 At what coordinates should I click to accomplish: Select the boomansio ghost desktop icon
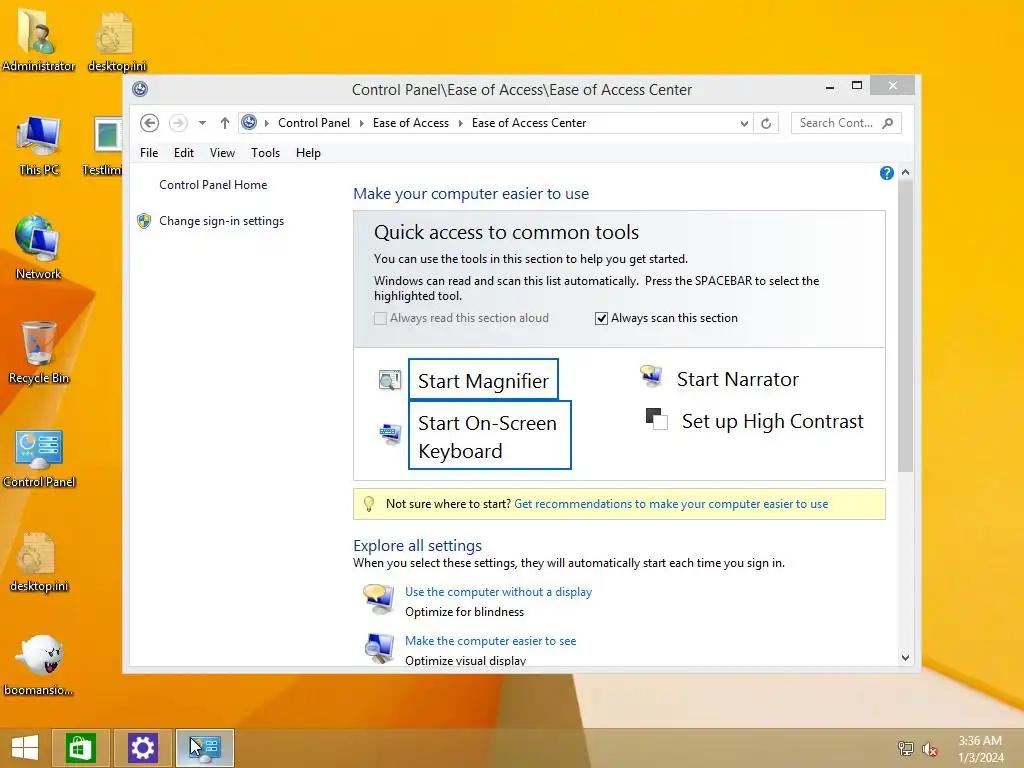pos(39,665)
